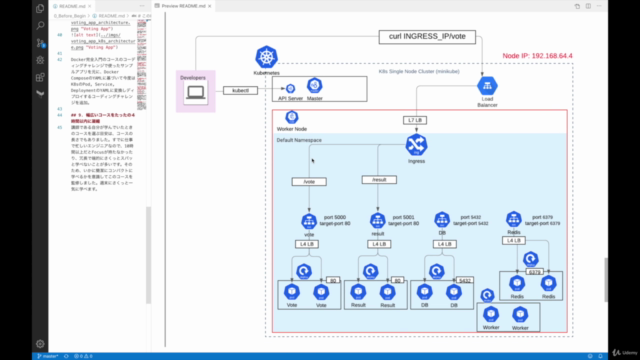Click the preview pane vertical scrollbar
Image resolution: width=640 pixels, height=360 pixels.
[606, 280]
